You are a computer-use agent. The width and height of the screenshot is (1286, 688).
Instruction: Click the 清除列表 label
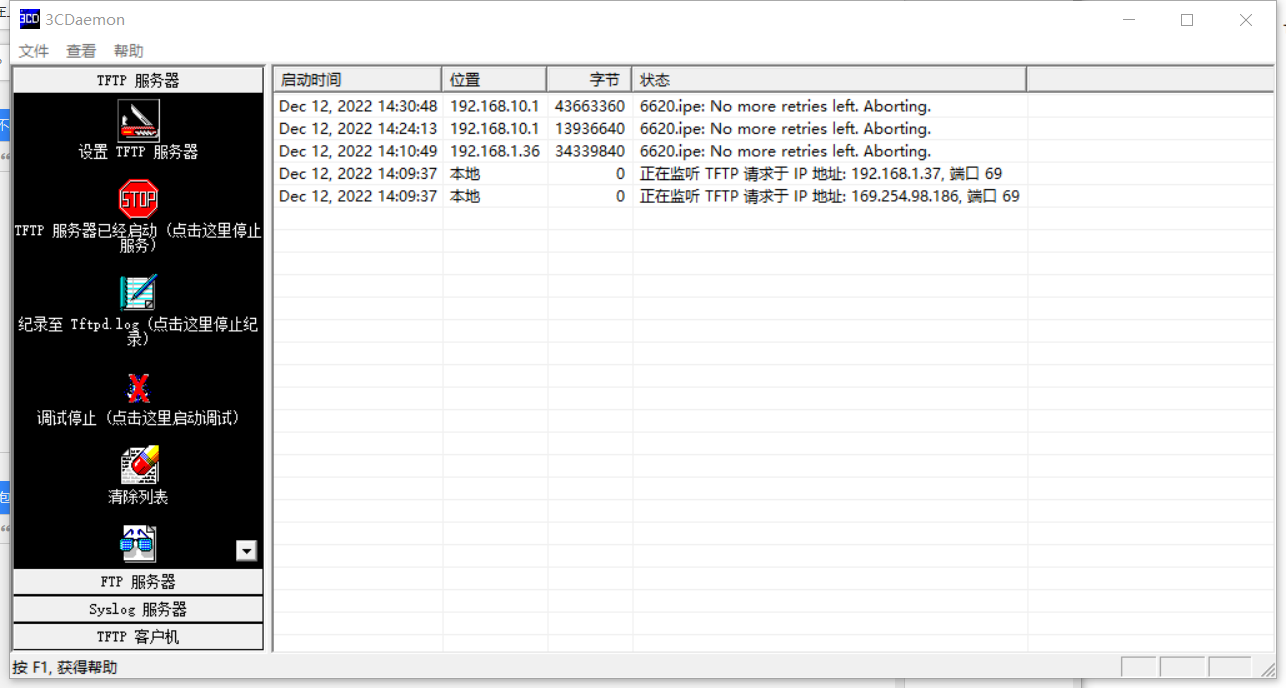pos(138,497)
